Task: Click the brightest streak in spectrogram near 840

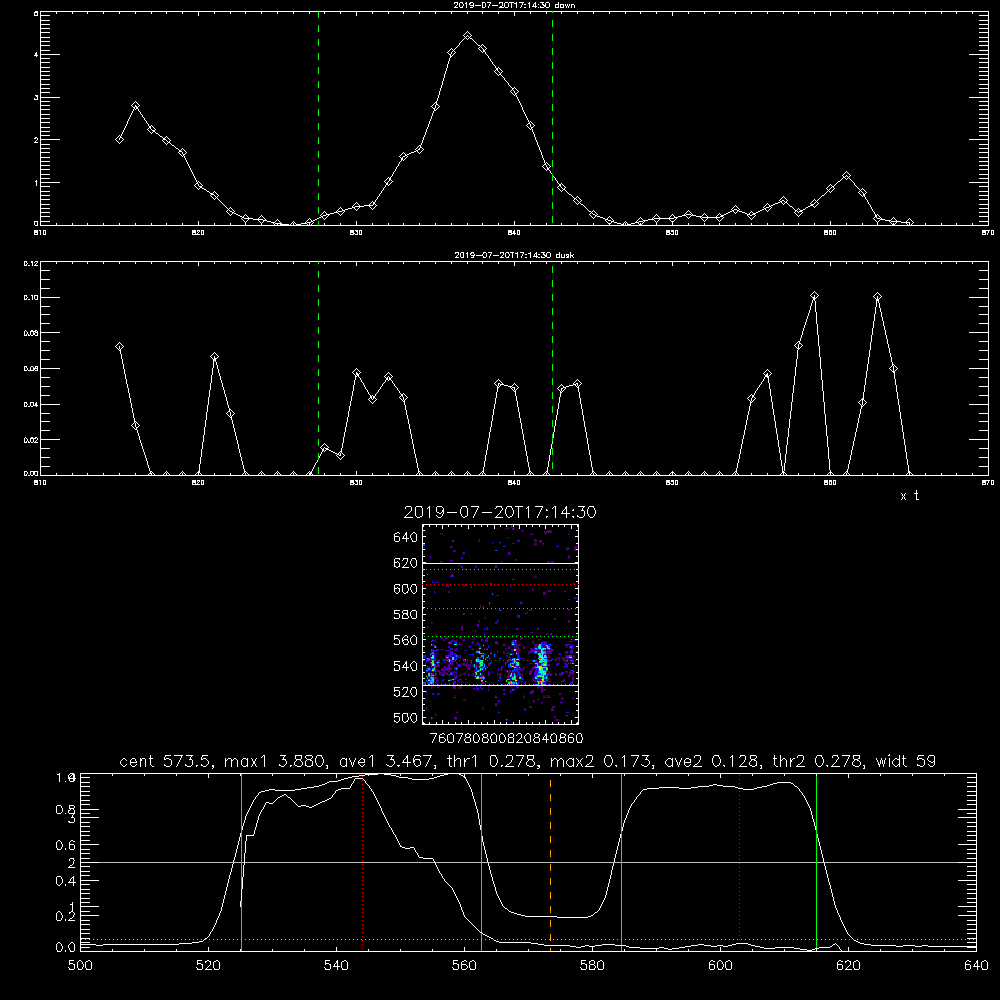Action: pos(542,663)
